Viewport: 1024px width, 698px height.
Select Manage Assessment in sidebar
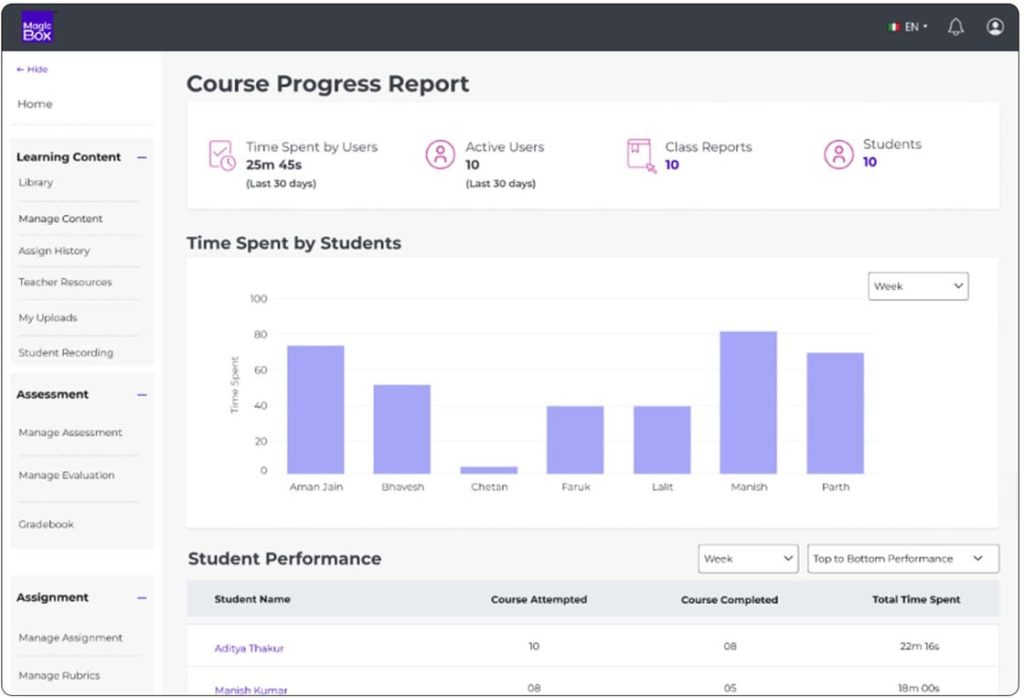click(x=70, y=433)
